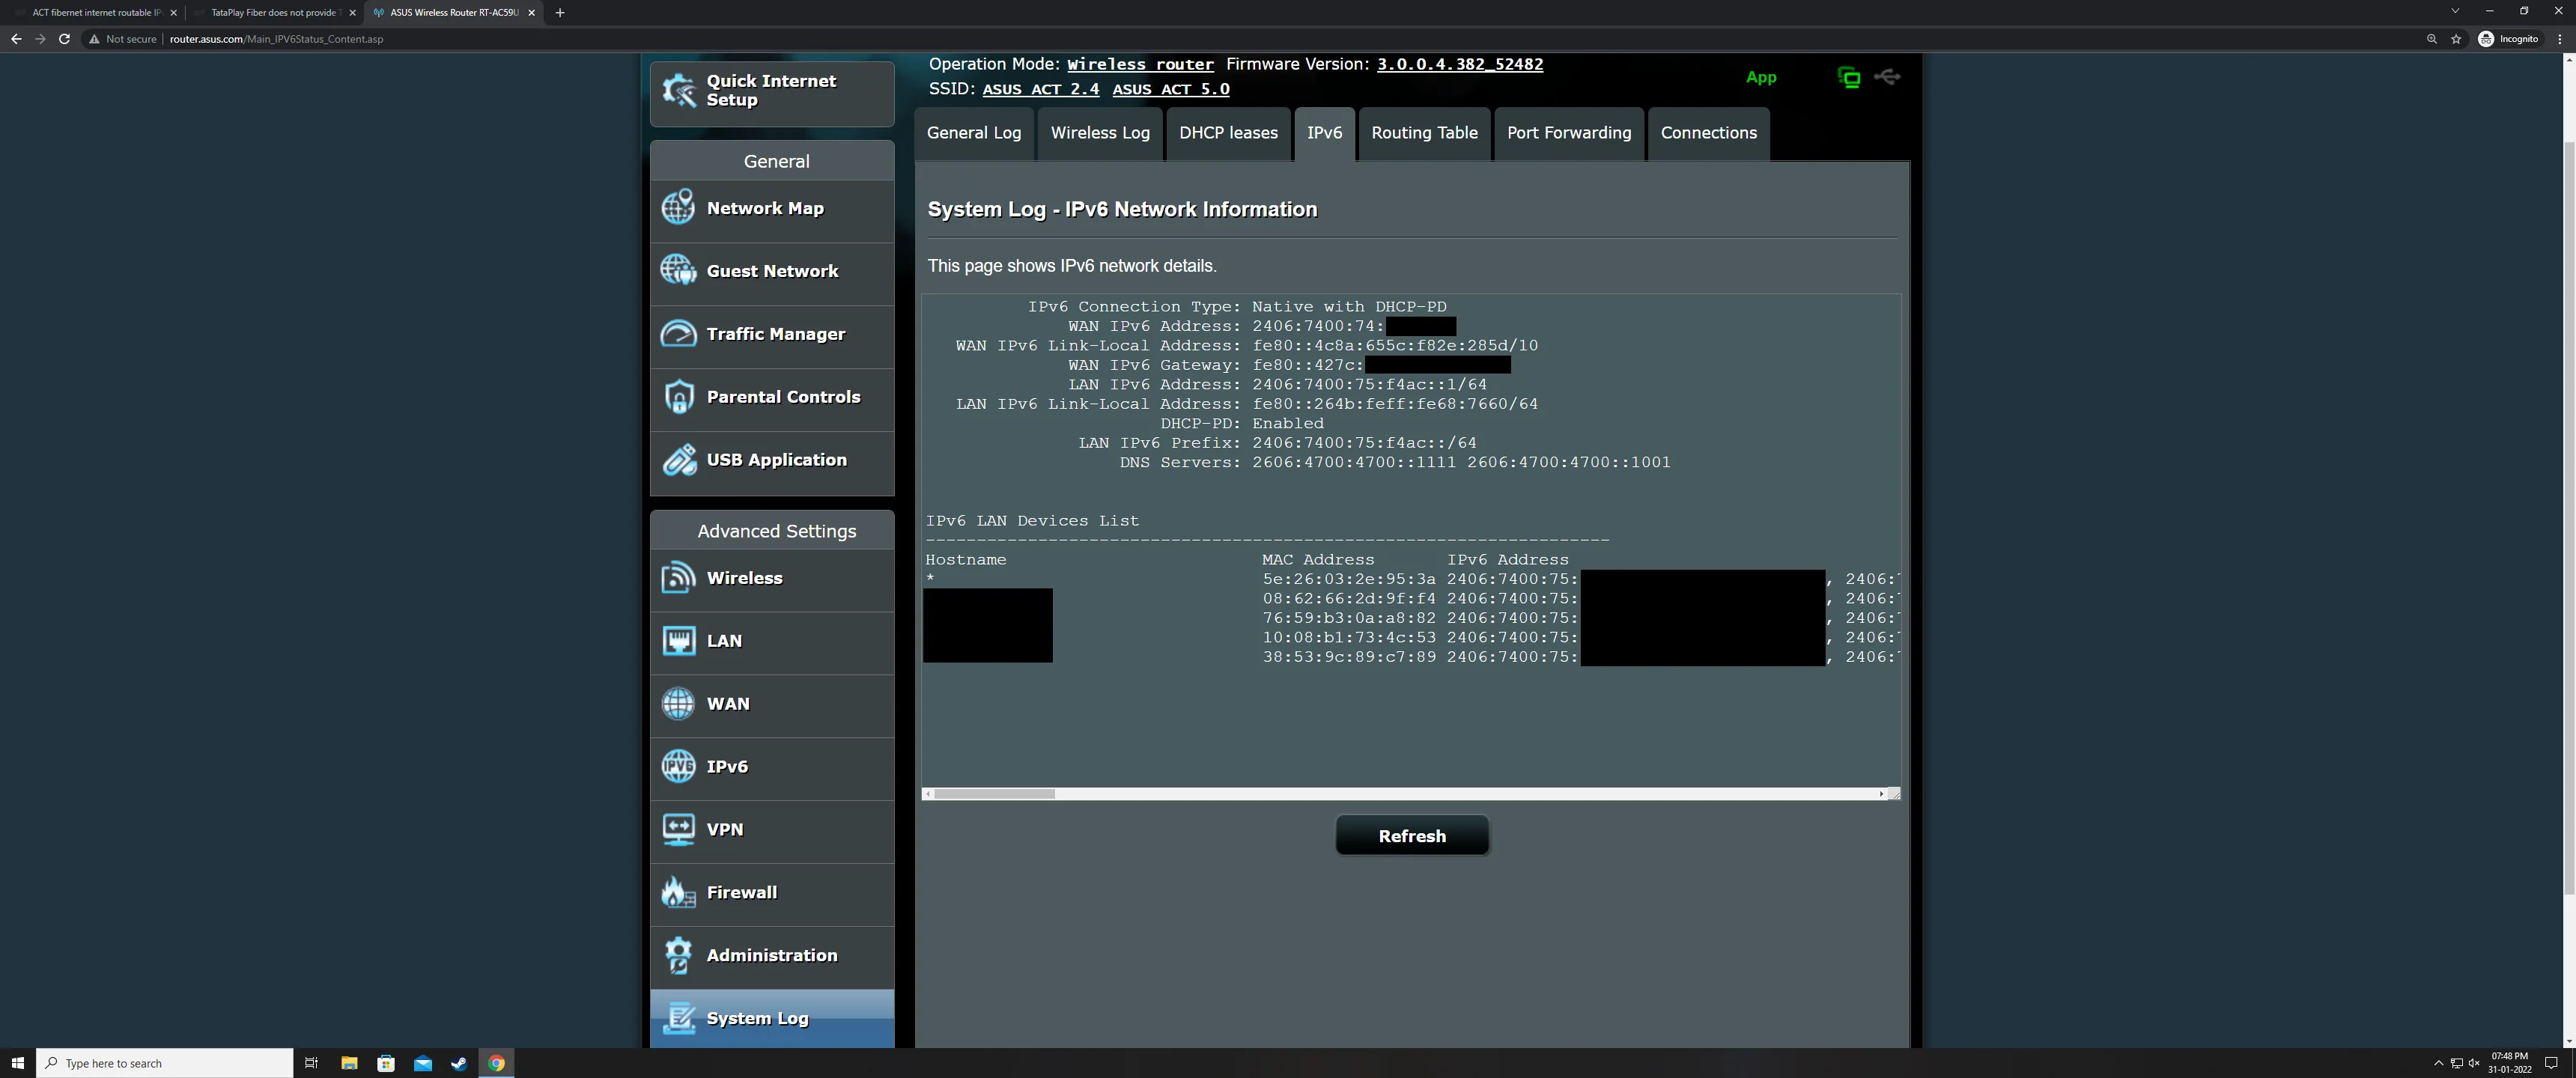Click the browser zoom magnifier icon

(2431, 39)
